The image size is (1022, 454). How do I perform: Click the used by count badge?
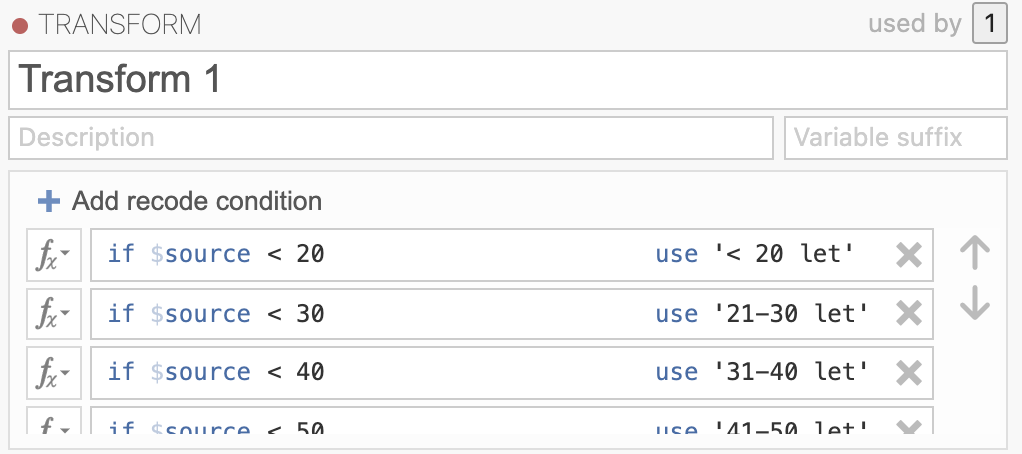(x=989, y=23)
